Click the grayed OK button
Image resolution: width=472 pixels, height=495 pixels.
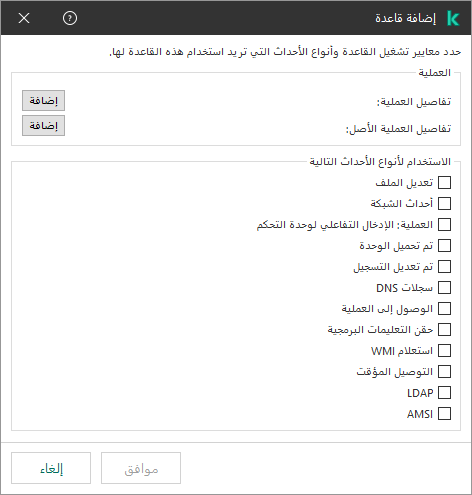pos(141,468)
